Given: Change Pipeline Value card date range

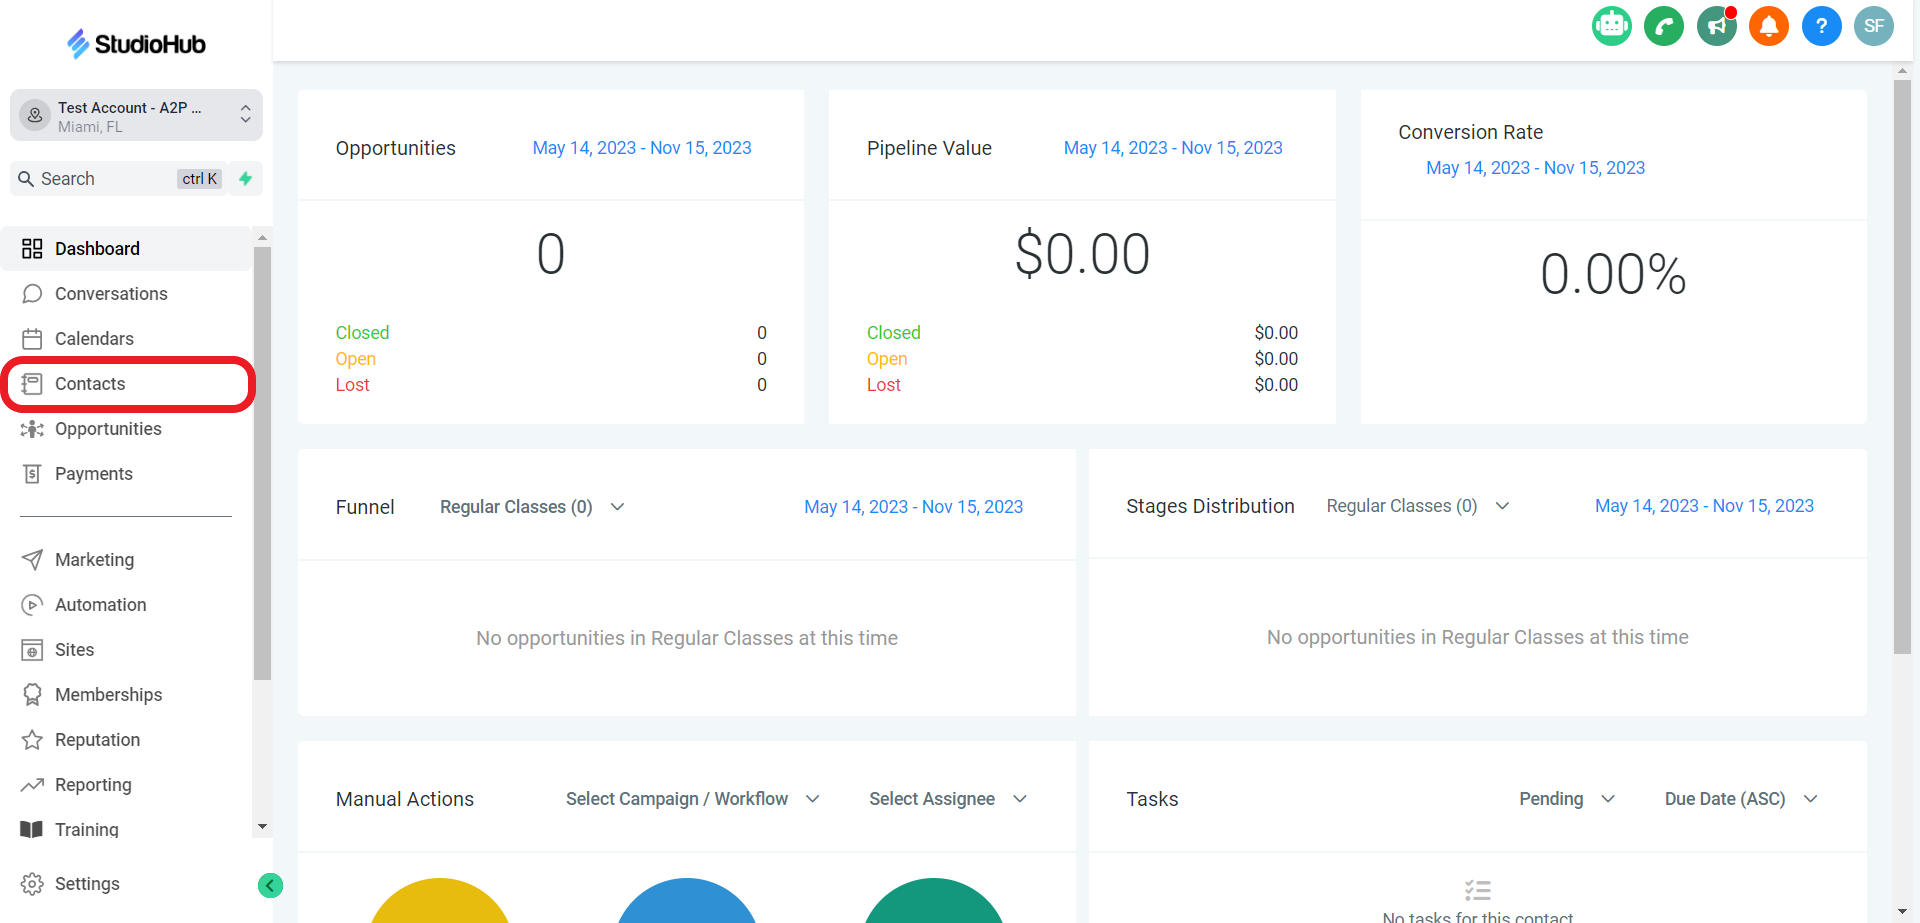Looking at the screenshot, I should (x=1173, y=148).
